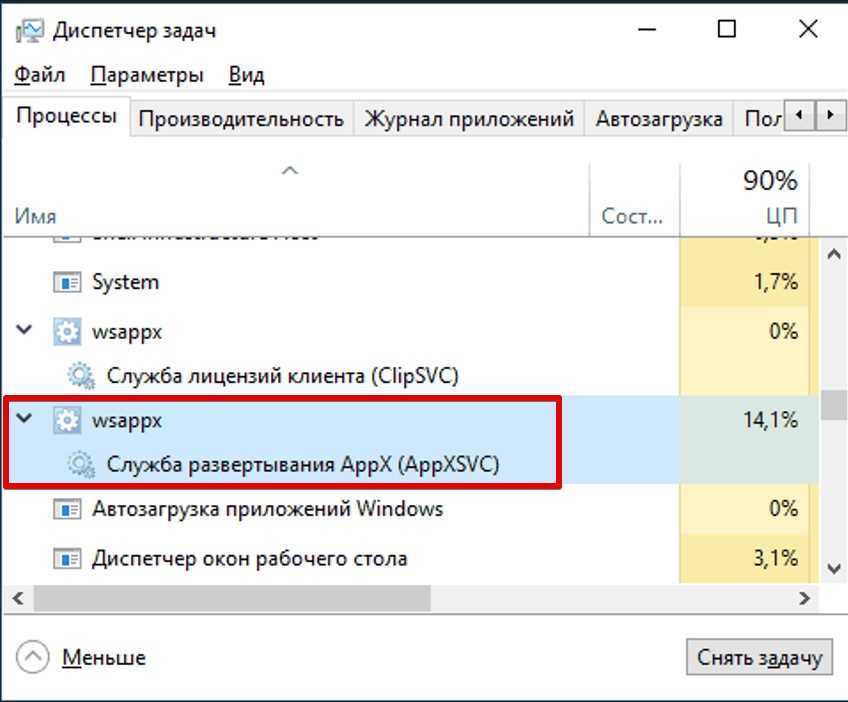Click the Автозагрузка приложений Windows process icon
Screen dimensions: 848x702
click(x=67, y=509)
